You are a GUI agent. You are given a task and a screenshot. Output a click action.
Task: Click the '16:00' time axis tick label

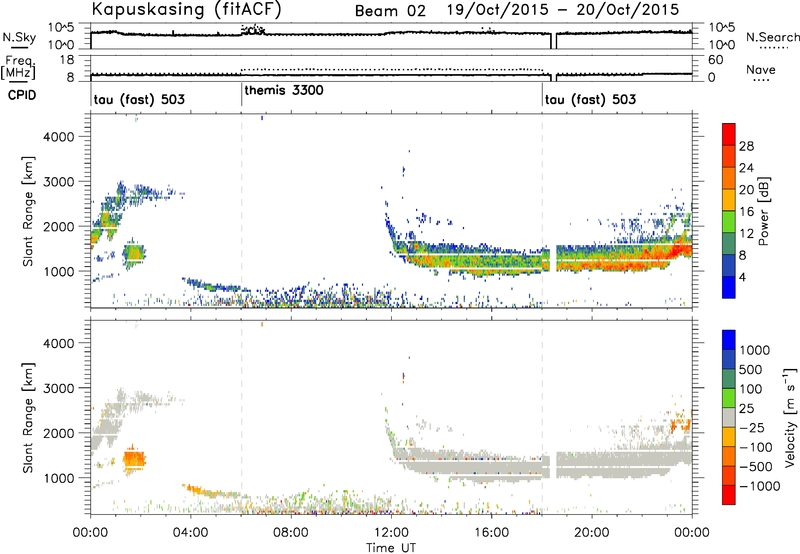click(x=491, y=533)
